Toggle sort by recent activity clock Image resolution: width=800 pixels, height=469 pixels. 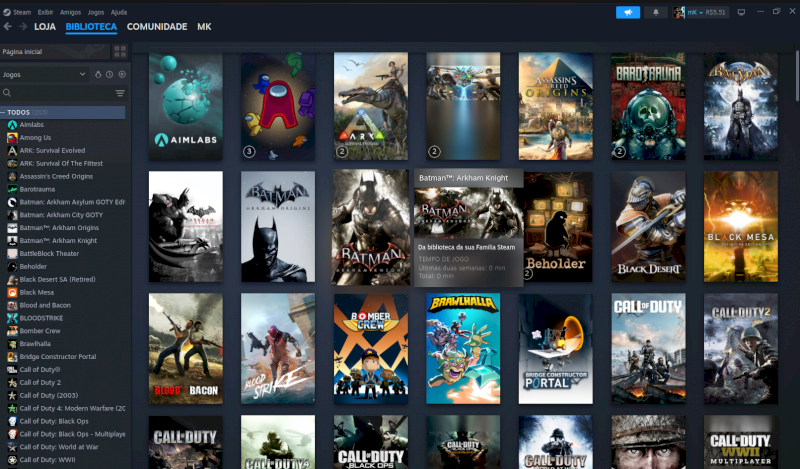pos(110,74)
